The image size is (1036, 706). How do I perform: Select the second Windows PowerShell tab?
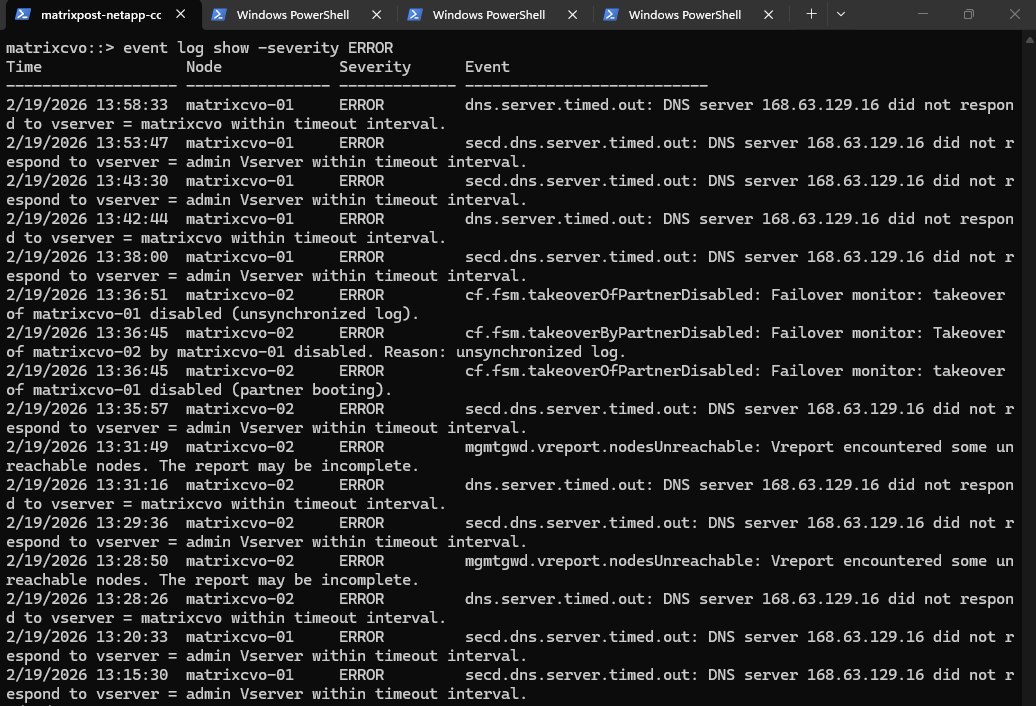pyautogui.click(x=293, y=15)
